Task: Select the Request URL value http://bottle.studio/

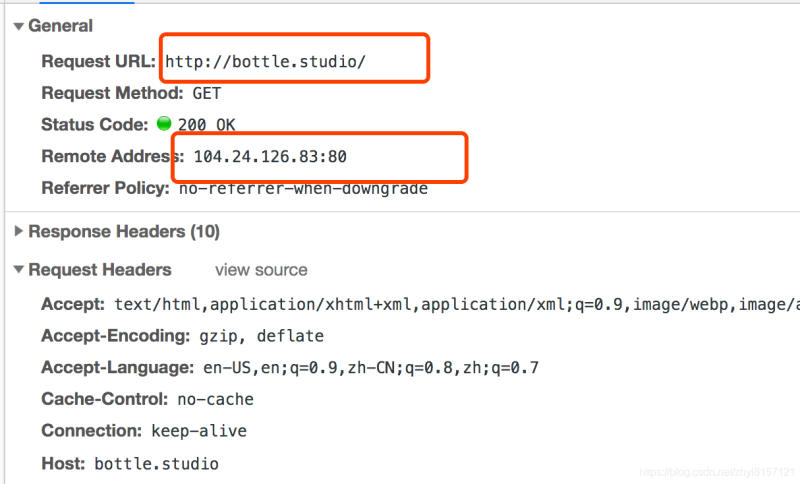Action: (265, 62)
